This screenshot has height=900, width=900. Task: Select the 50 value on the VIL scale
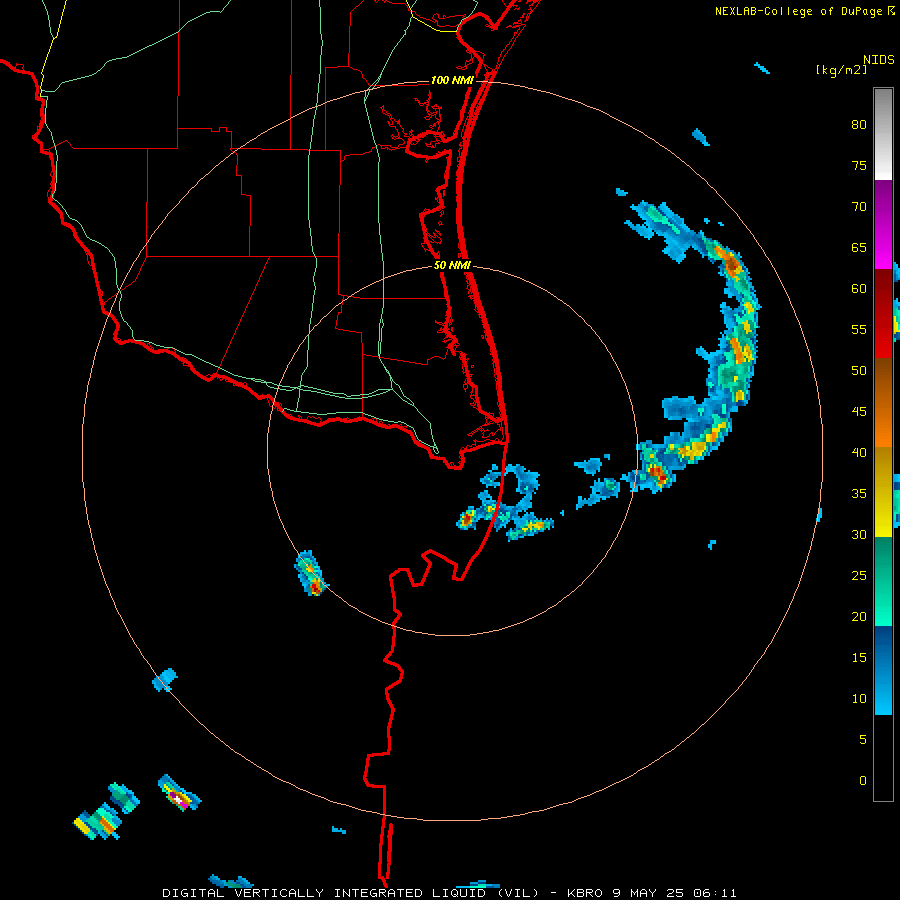(x=859, y=370)
